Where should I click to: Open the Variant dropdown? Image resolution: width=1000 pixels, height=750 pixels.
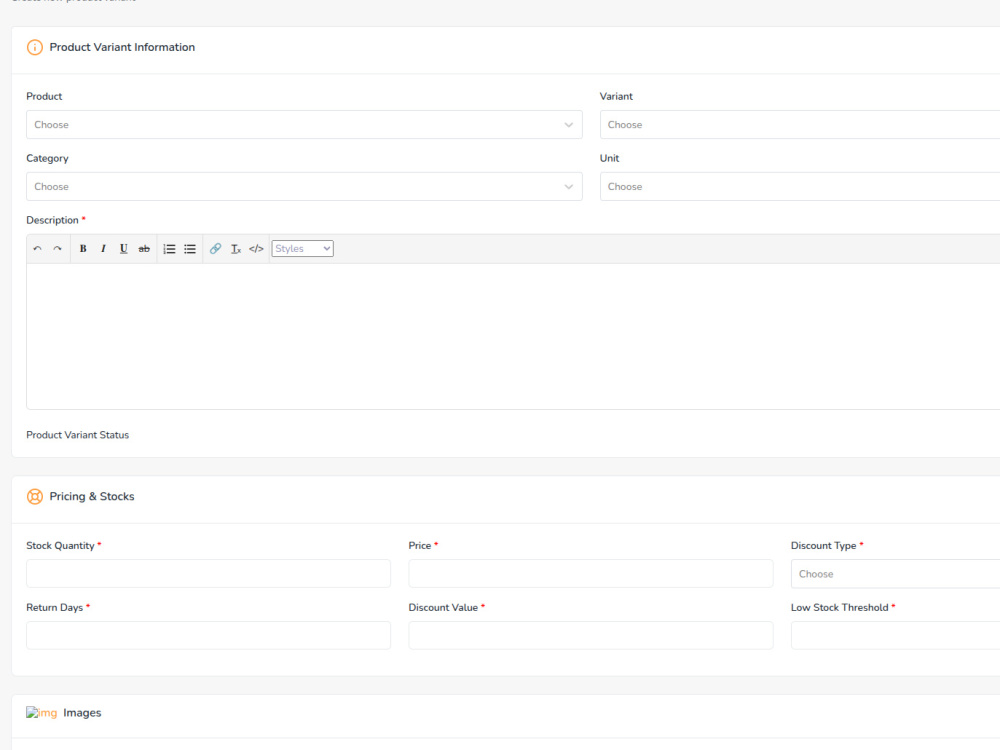pos(800,124)
